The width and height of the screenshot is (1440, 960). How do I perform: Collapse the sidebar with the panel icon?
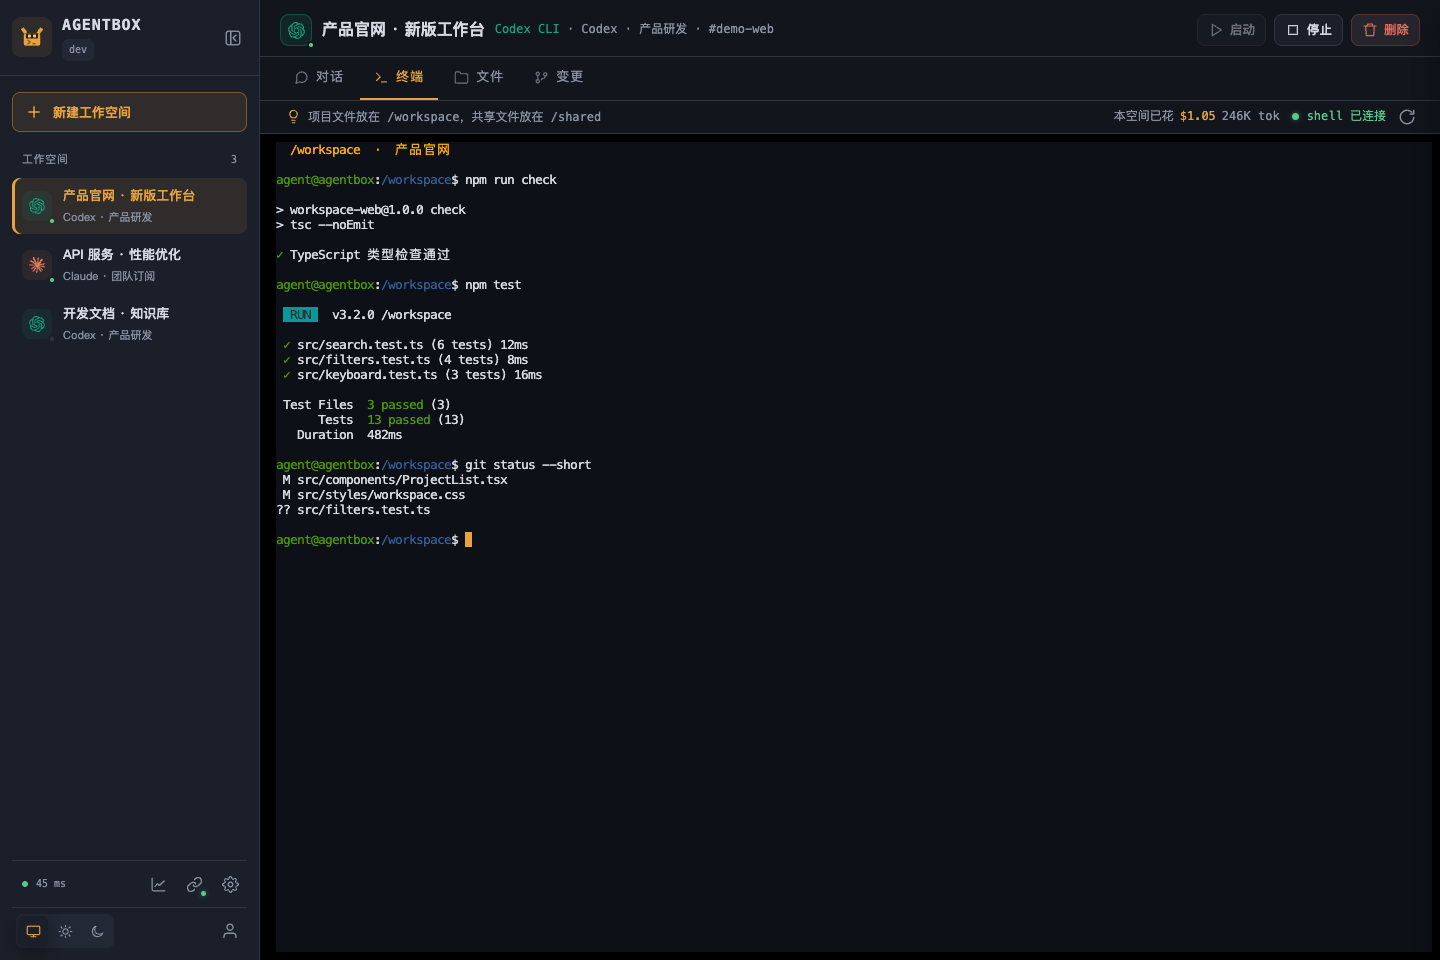(233, 38)
